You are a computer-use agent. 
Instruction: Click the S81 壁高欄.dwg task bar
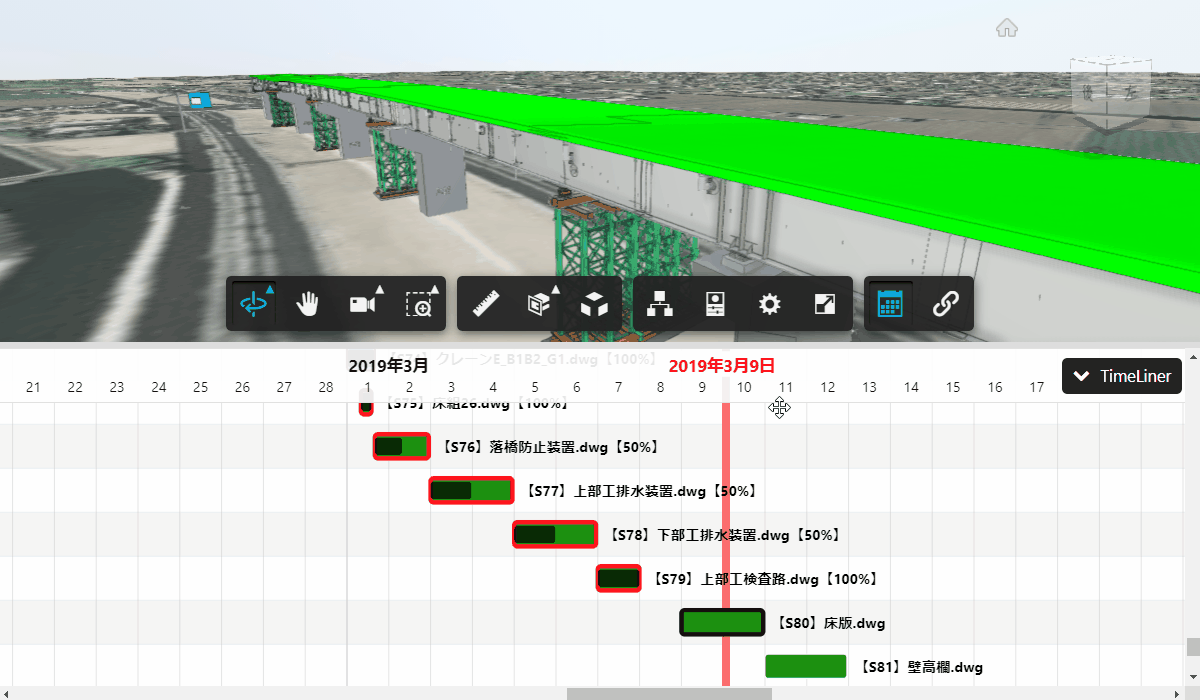pos(806,666)
